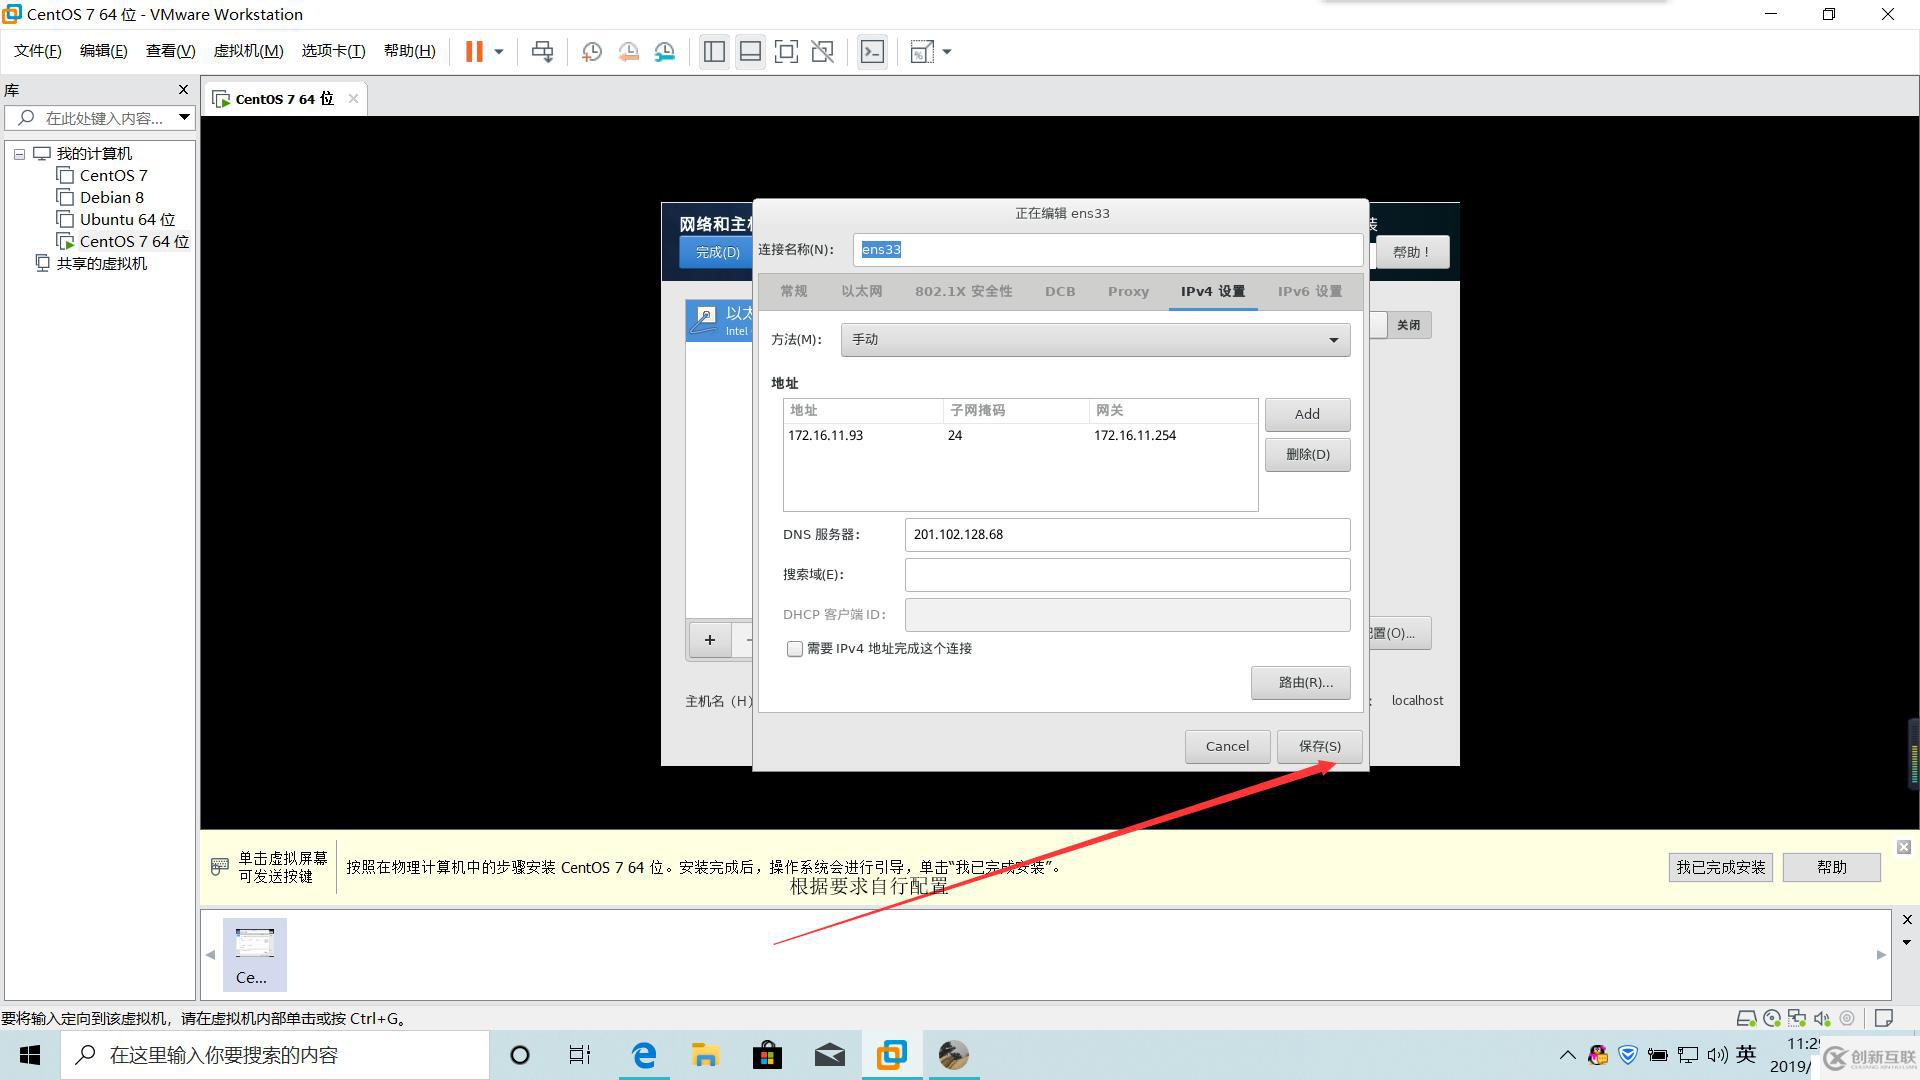
Task: Toggle the console view icon
Action: [872, 52]
